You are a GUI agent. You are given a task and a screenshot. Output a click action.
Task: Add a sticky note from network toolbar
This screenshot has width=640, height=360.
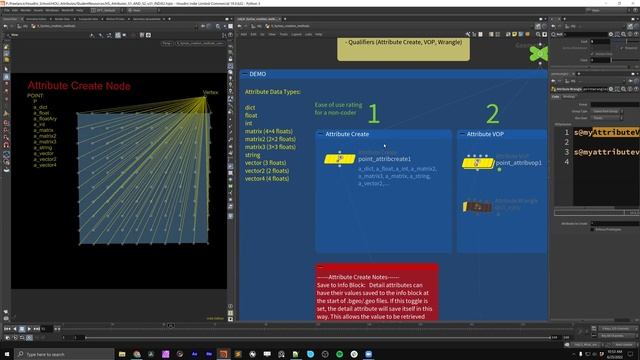(514, 34)
